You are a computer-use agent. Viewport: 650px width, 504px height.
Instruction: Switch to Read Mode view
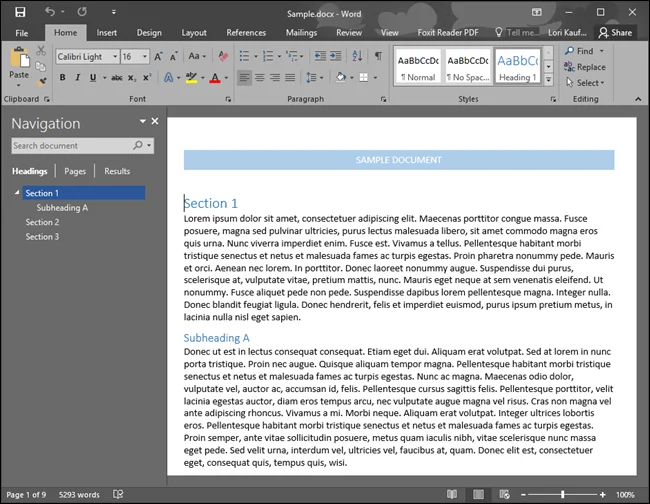[x=452, y=494]
